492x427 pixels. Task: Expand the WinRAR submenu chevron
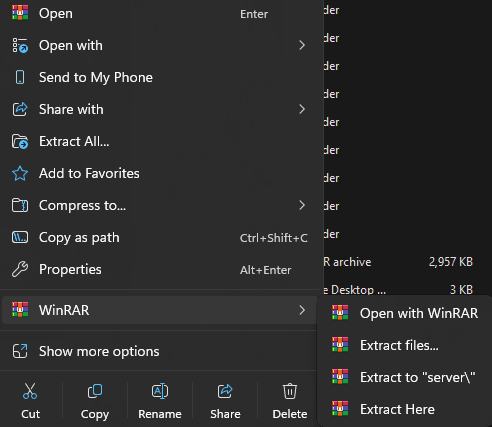[x=302, y=310]
